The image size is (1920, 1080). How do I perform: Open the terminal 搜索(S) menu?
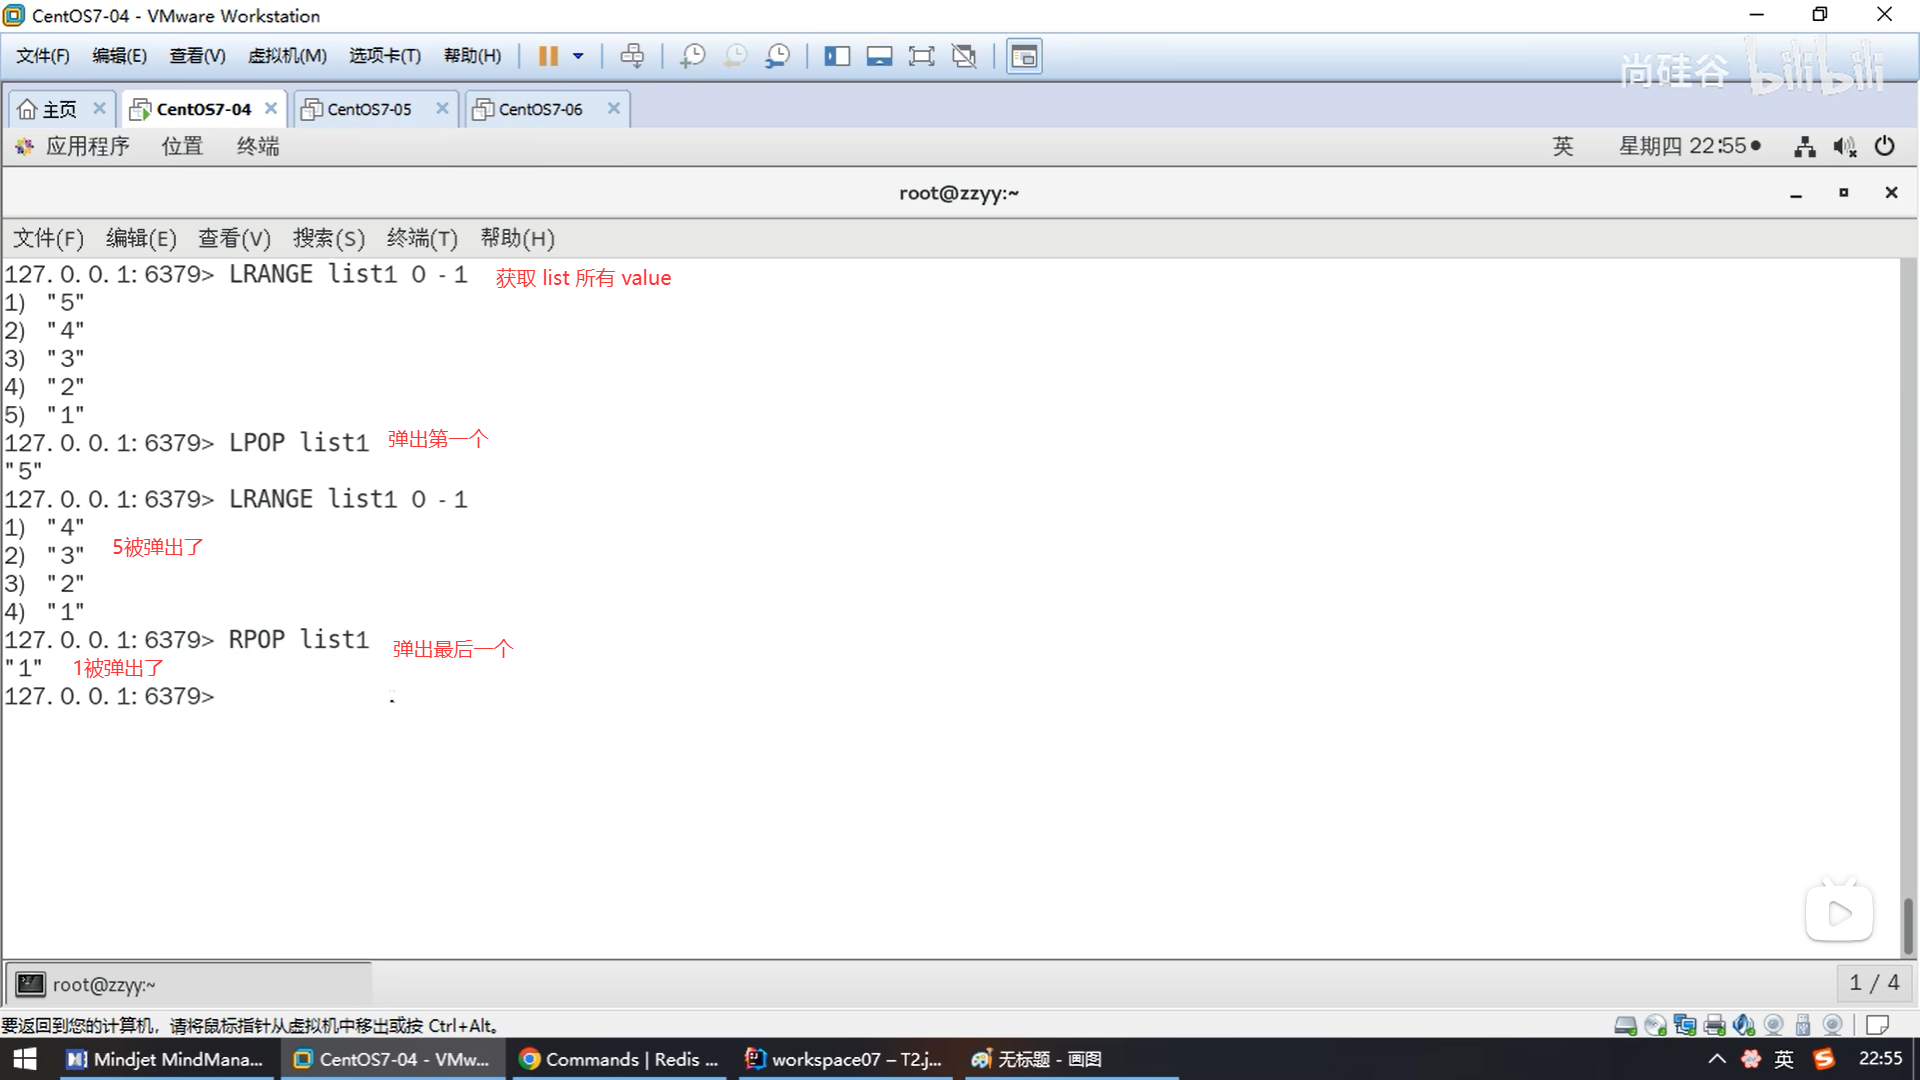point(328,238)
